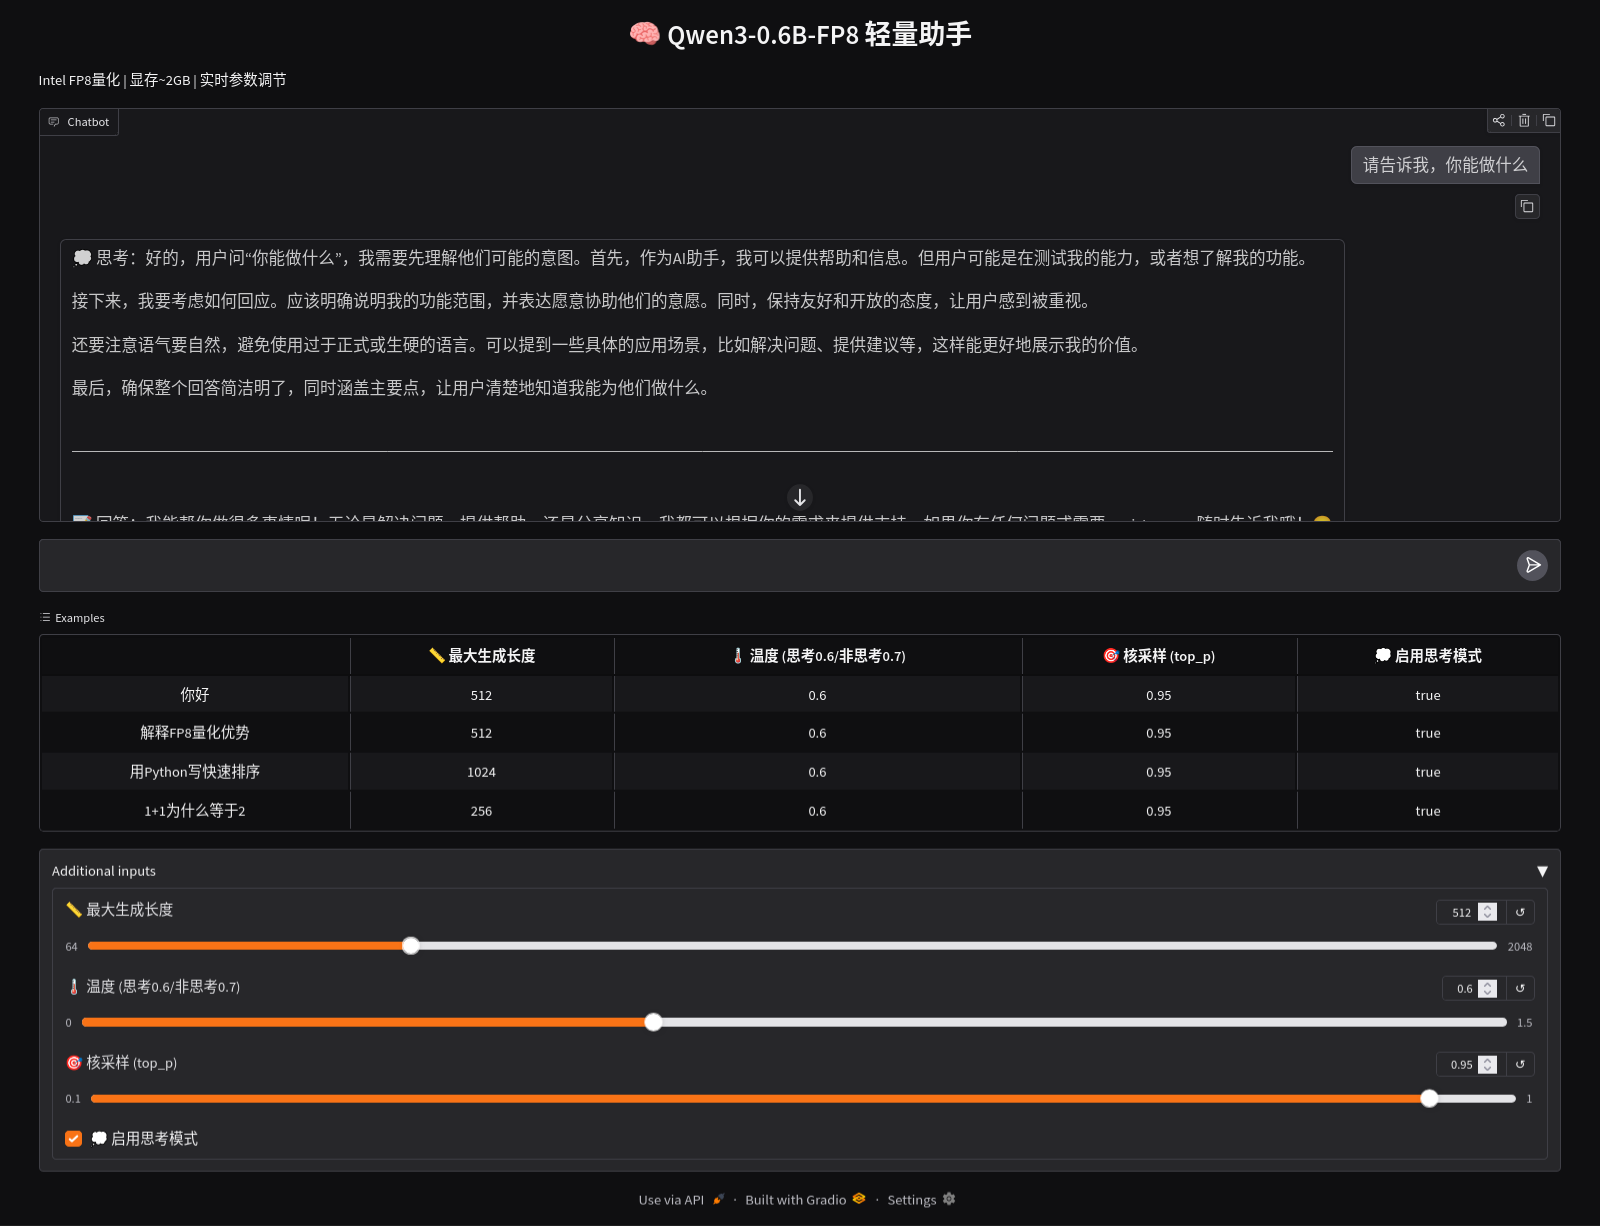Click the chatbot share icon

coord(1498,121)
